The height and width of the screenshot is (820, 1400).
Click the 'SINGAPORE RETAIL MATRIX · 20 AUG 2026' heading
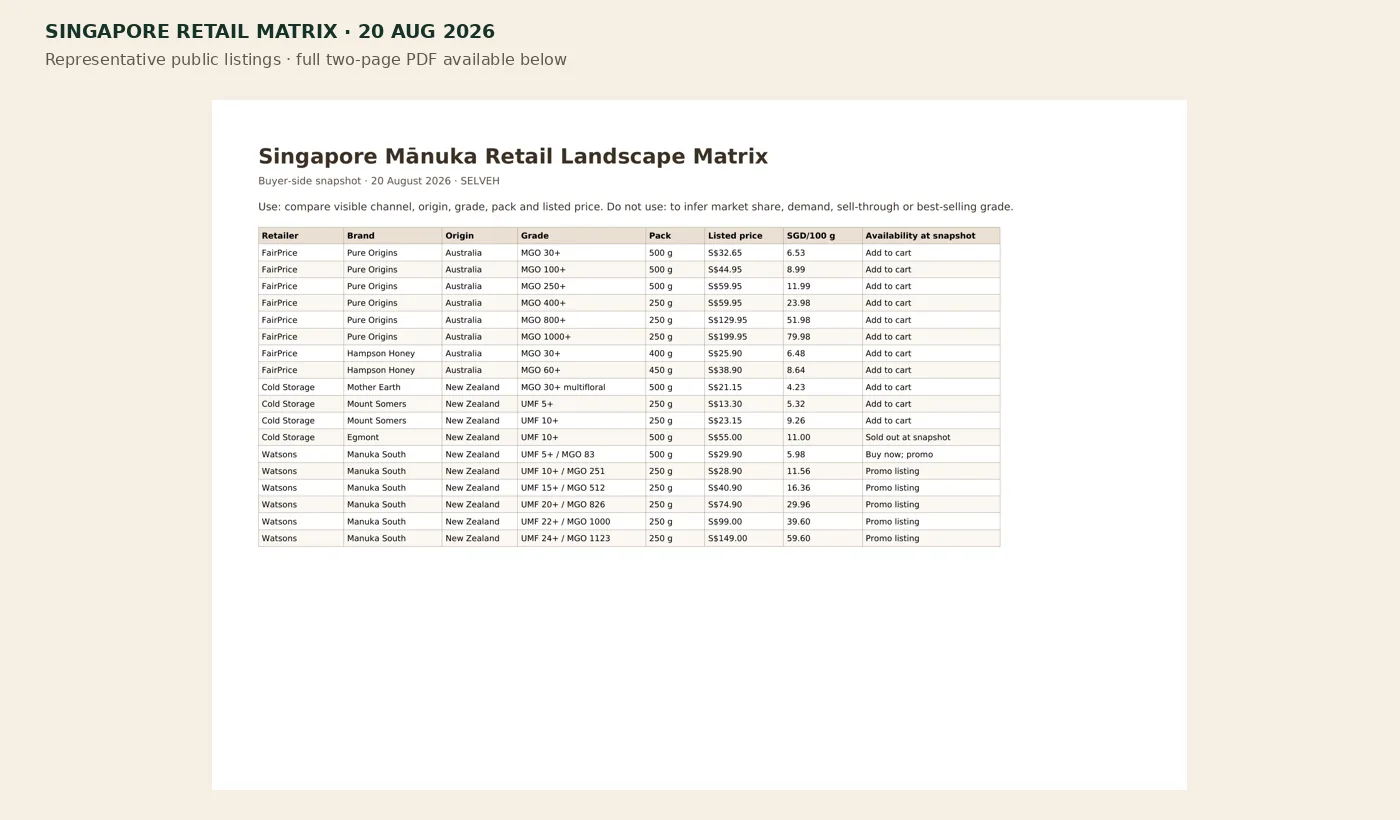[x=270, y=32]
